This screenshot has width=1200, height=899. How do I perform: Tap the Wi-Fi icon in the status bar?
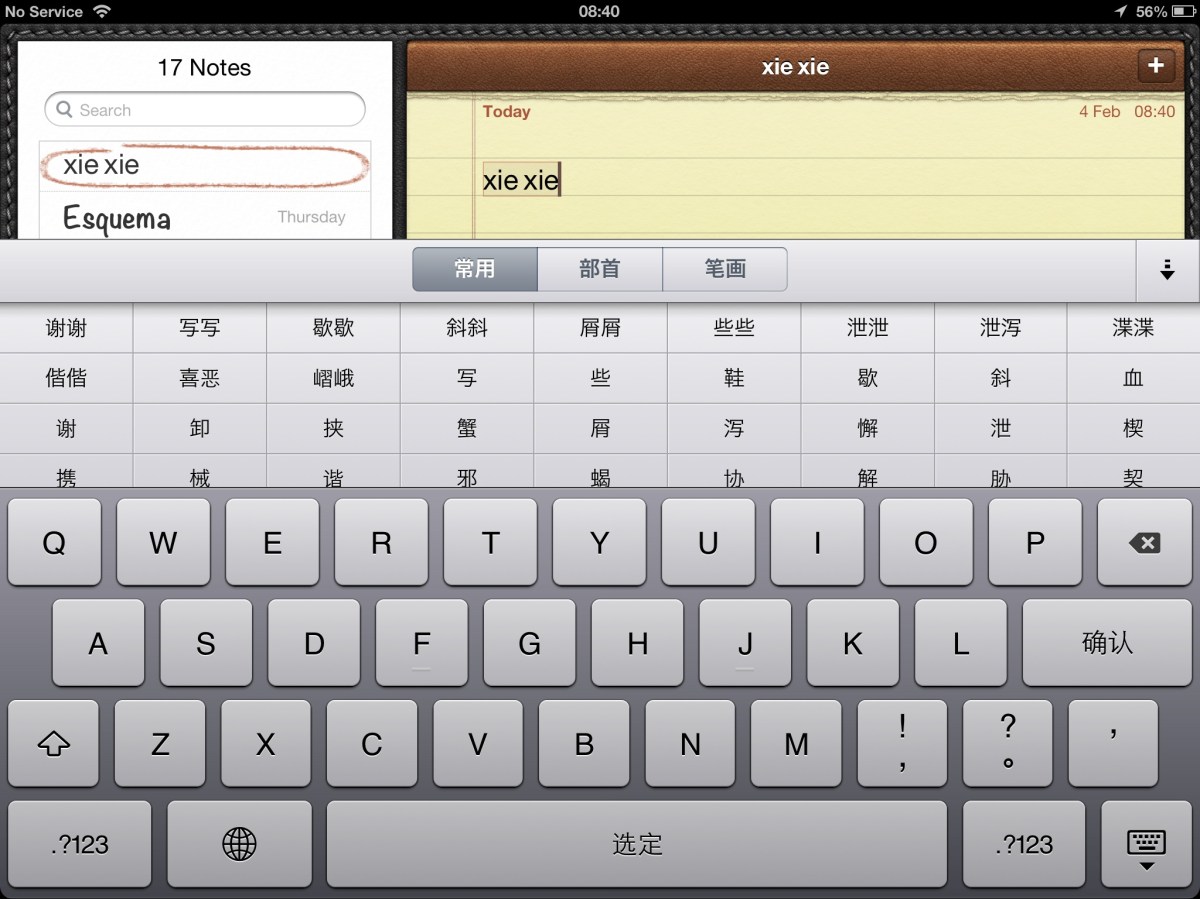click(x=101, y=12)
